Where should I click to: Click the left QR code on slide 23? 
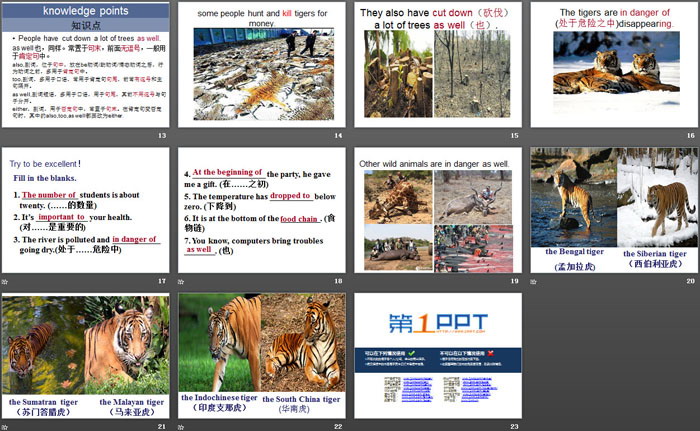click(x=392, y=387)
